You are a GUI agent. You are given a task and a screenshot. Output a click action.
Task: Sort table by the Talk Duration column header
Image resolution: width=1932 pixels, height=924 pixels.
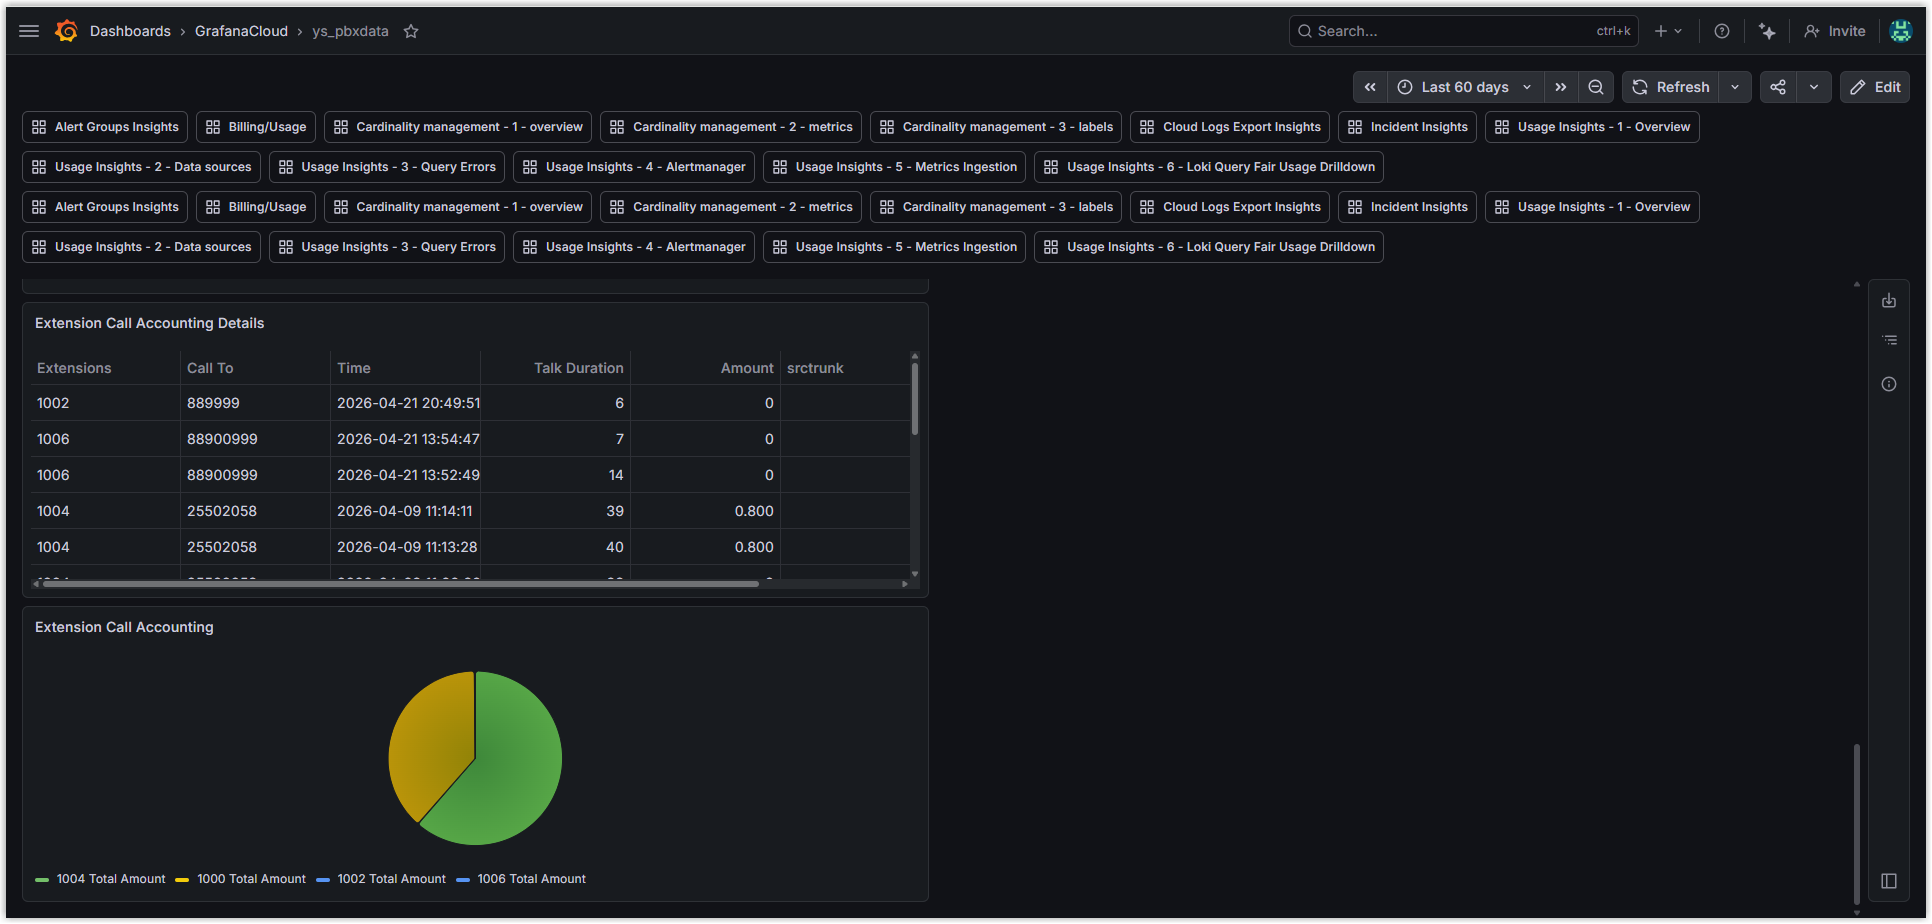pos(579,368)
